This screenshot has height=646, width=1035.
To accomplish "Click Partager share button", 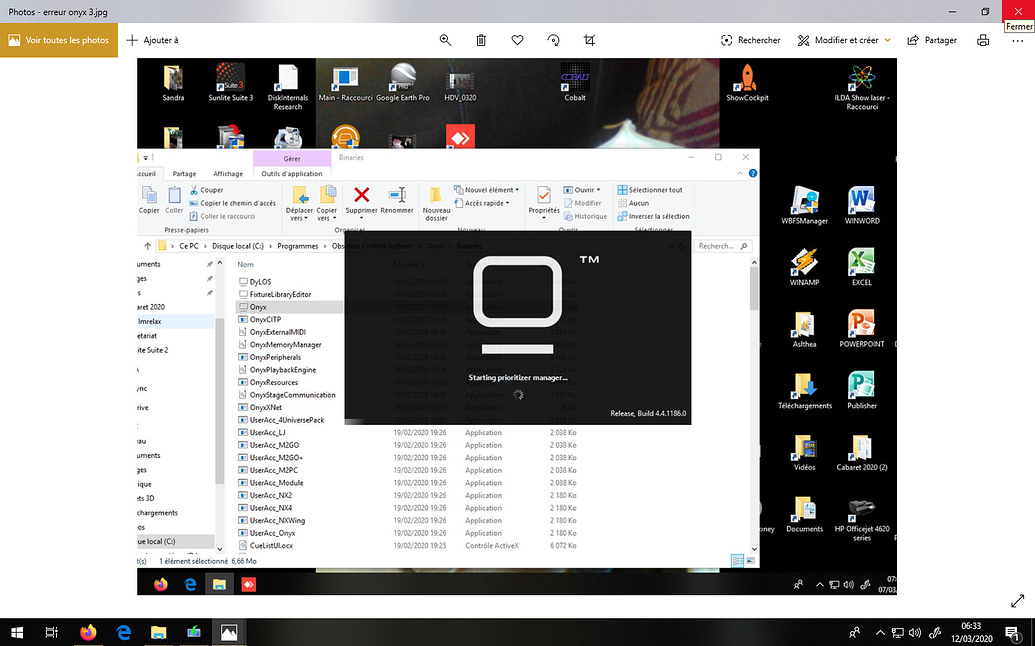I will [x=932, y=40].
